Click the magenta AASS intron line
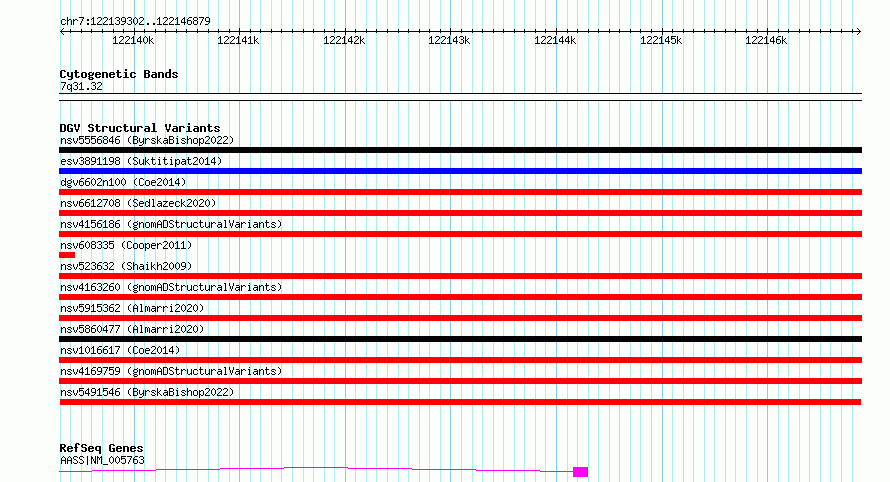Viewport: 890px width, 482px height. [x=316, y=468]
